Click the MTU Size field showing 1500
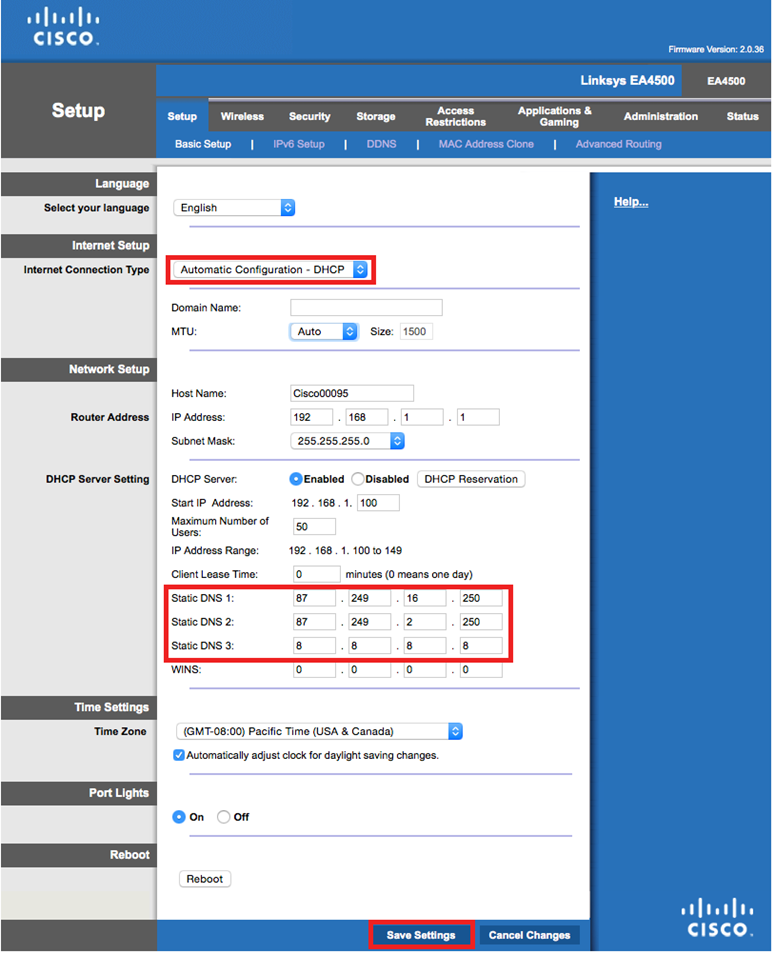The image size is (775, 954). pos(417,332)
